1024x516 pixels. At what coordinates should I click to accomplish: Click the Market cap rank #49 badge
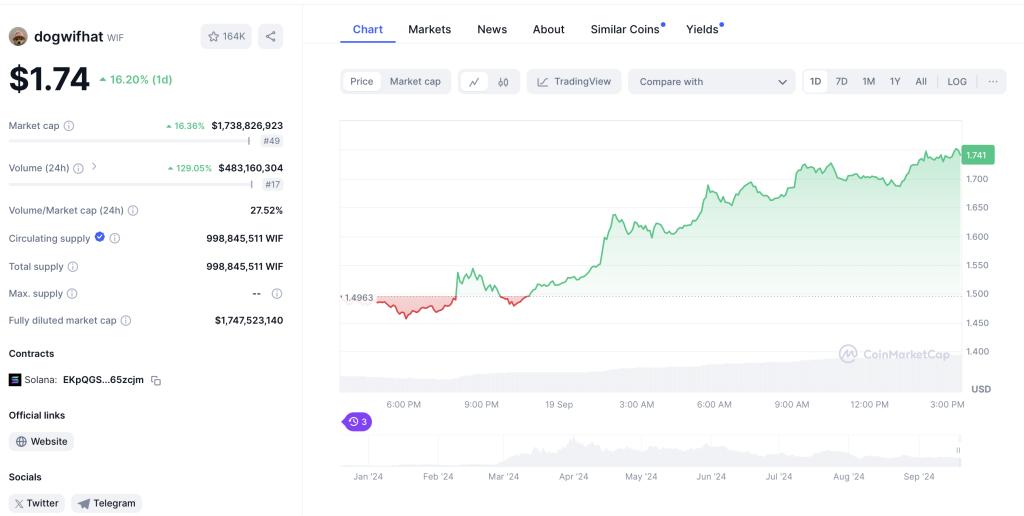(272, 140)
